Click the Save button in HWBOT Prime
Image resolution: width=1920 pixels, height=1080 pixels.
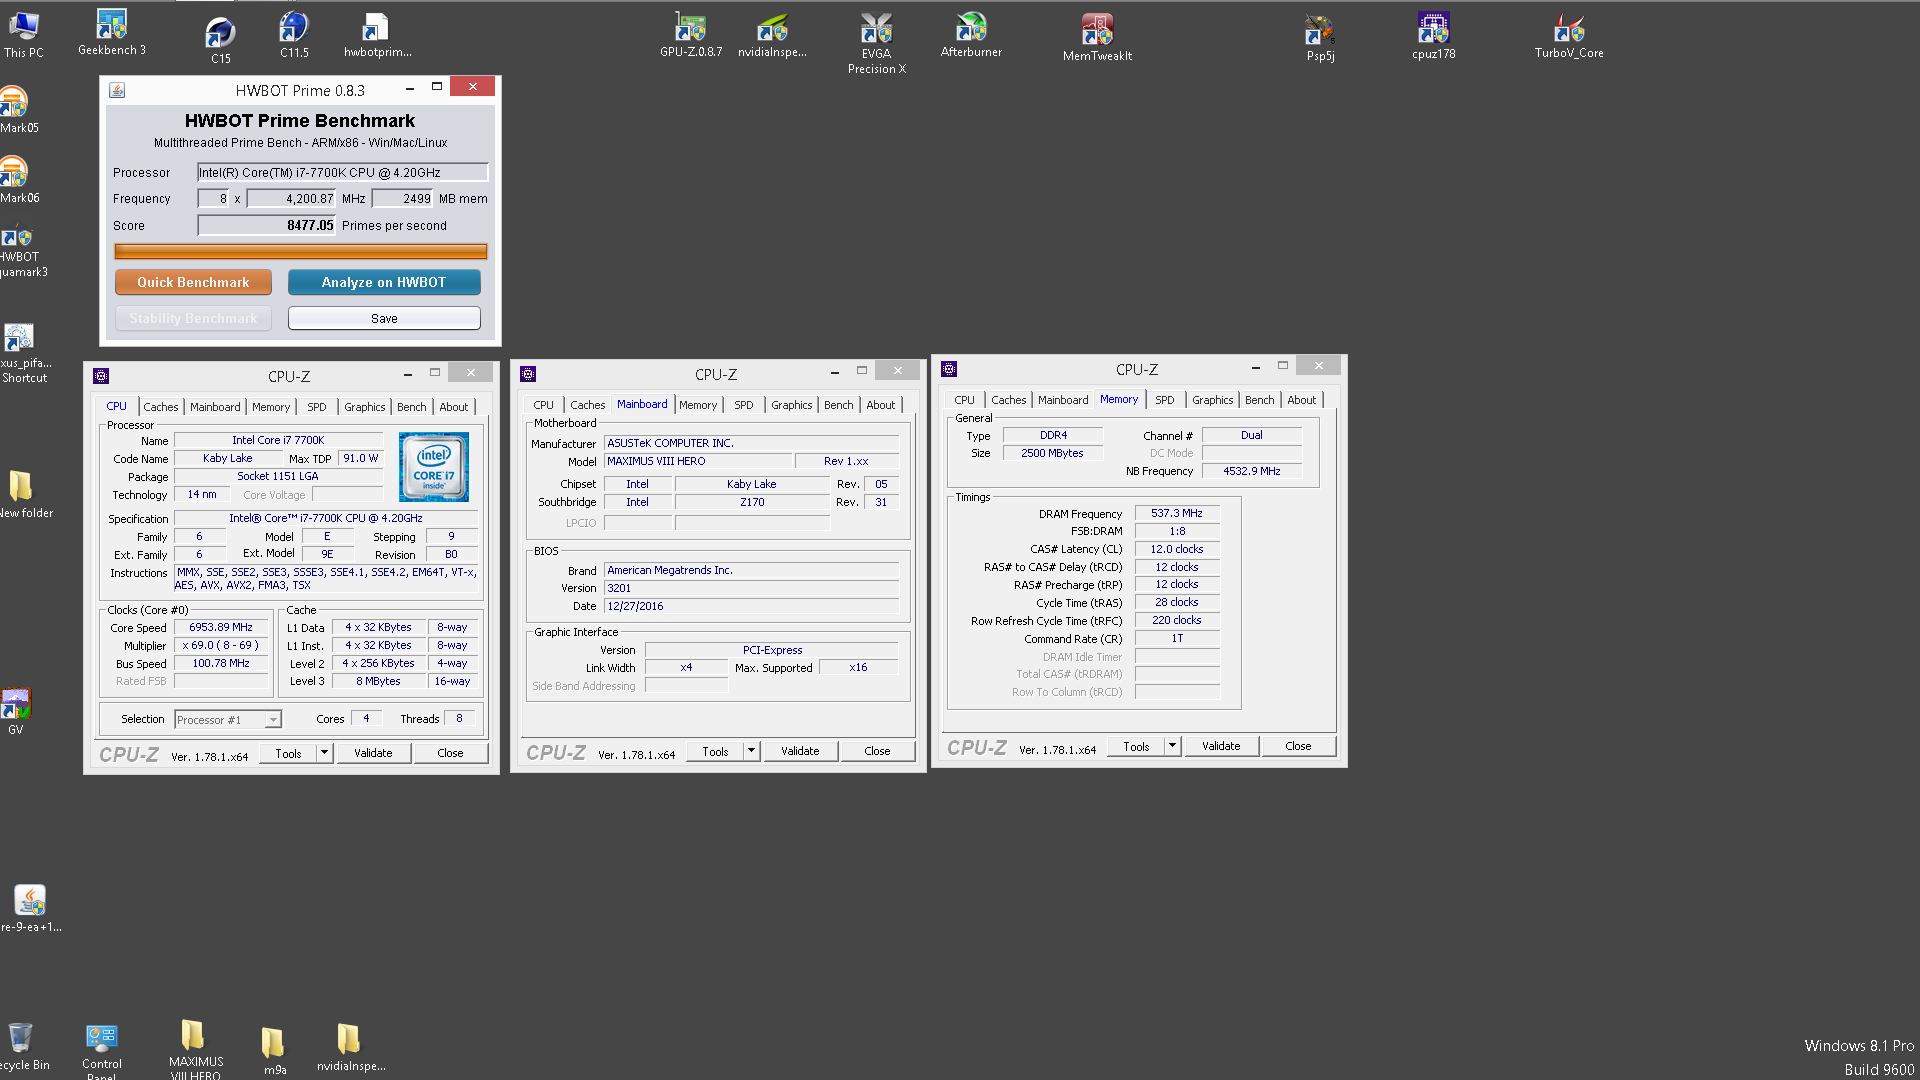[x=384, y=318]
